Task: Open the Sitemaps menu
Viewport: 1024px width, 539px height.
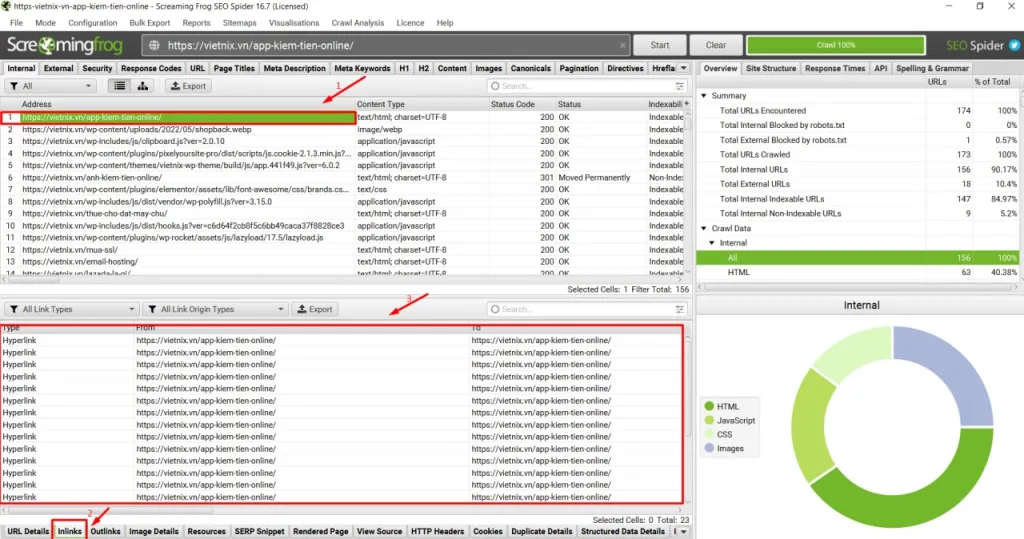Action: pos(240,23)
